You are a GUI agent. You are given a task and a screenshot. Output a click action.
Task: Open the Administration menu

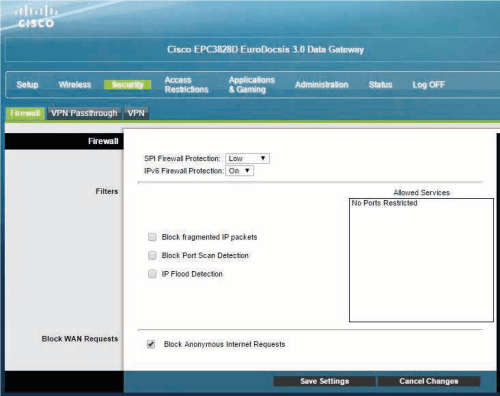tap(321, 85)
